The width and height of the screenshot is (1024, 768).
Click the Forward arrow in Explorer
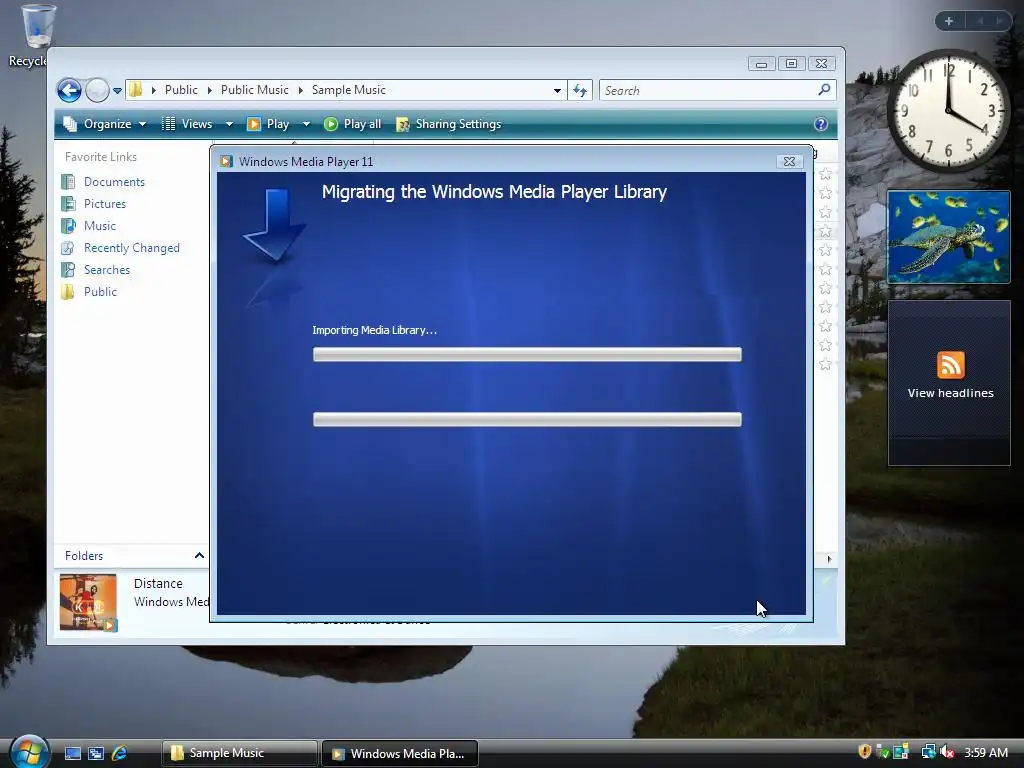click(97, 90)
